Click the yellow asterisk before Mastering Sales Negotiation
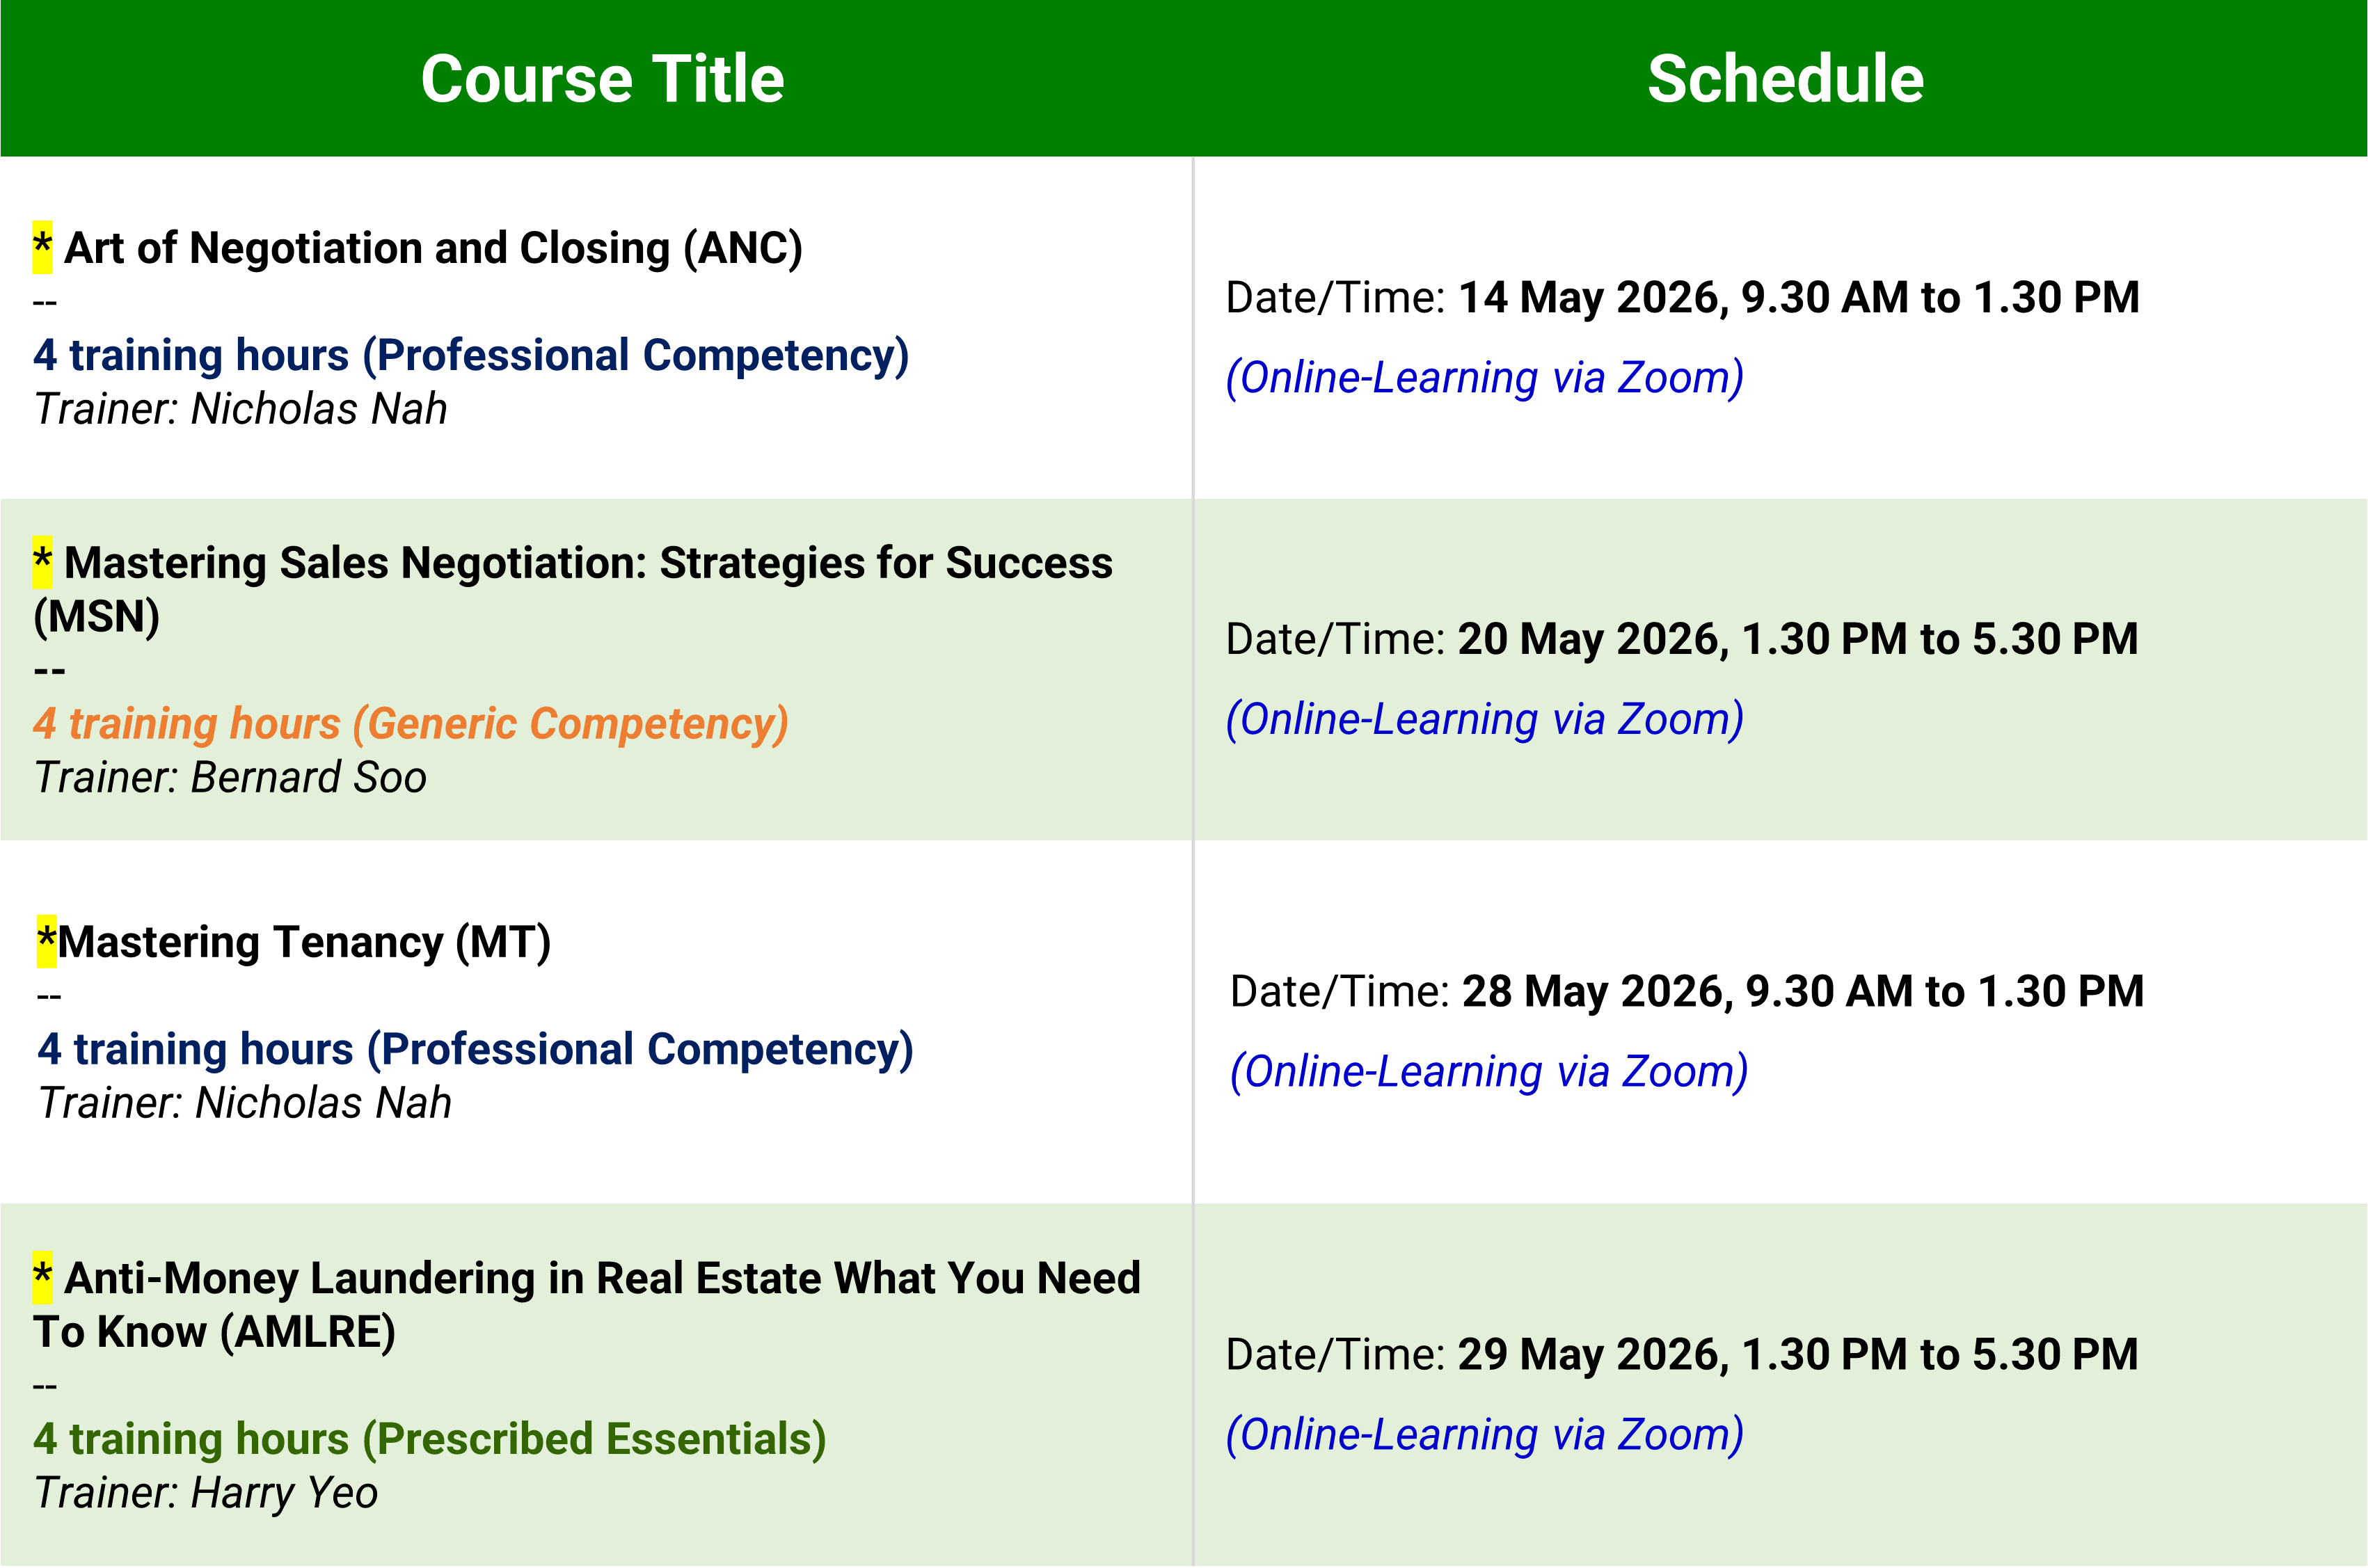This screenshot has height=1568, width=2368. 42,562
